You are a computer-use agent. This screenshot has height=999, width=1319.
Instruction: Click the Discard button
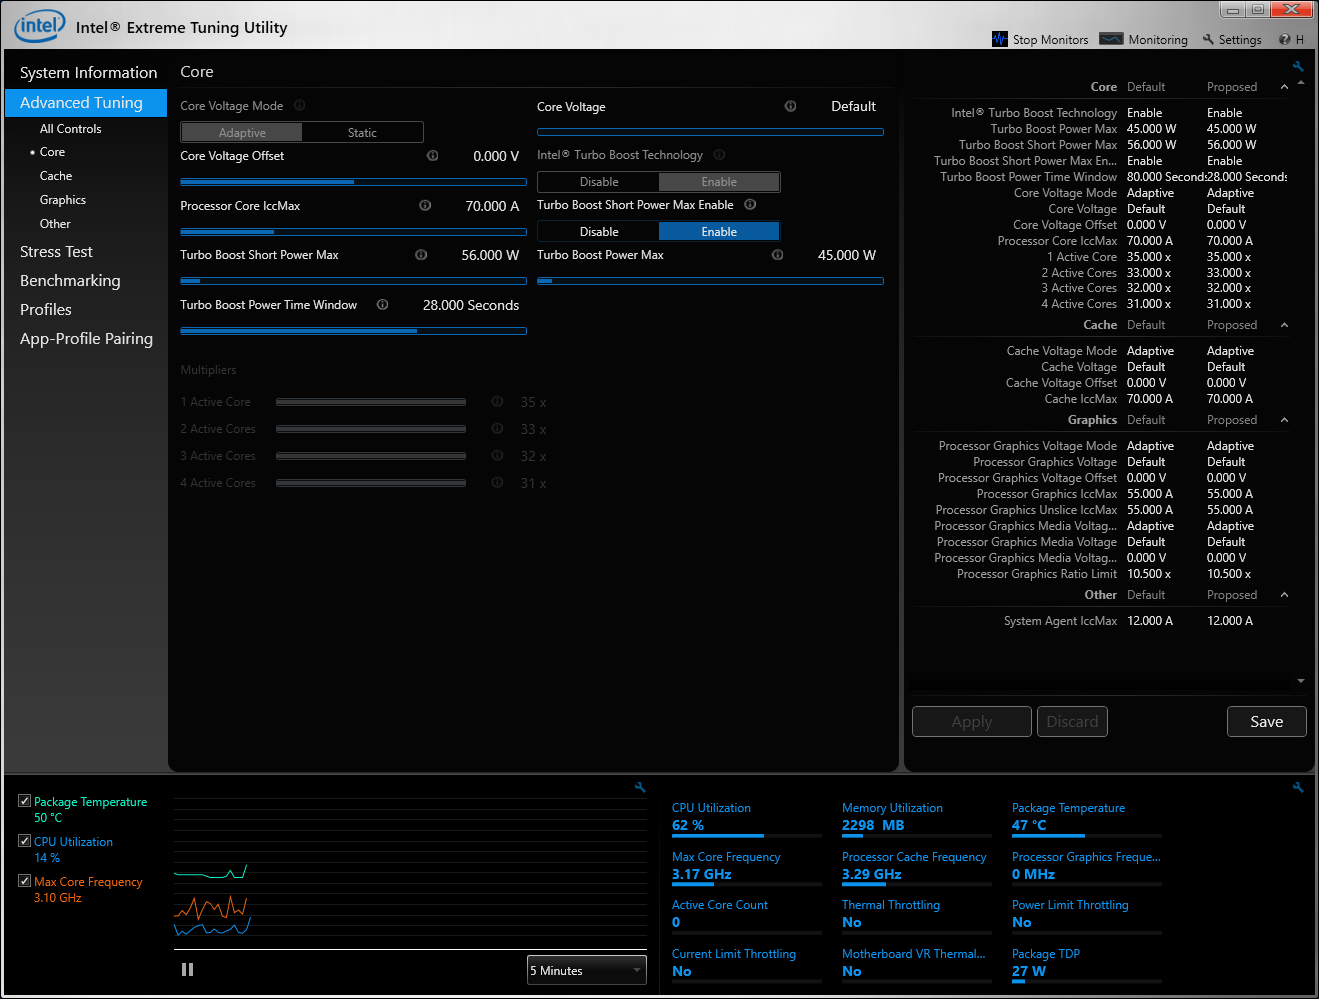coord(1072,721)
